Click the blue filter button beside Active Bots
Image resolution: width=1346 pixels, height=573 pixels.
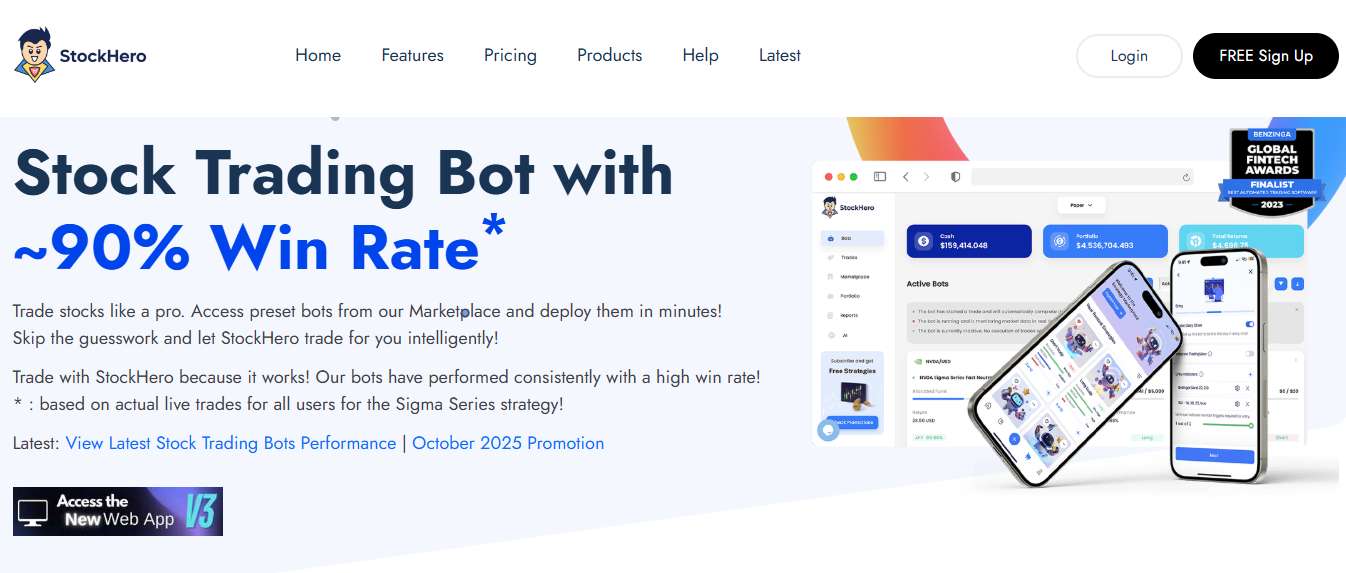[x=1282, y=284]
